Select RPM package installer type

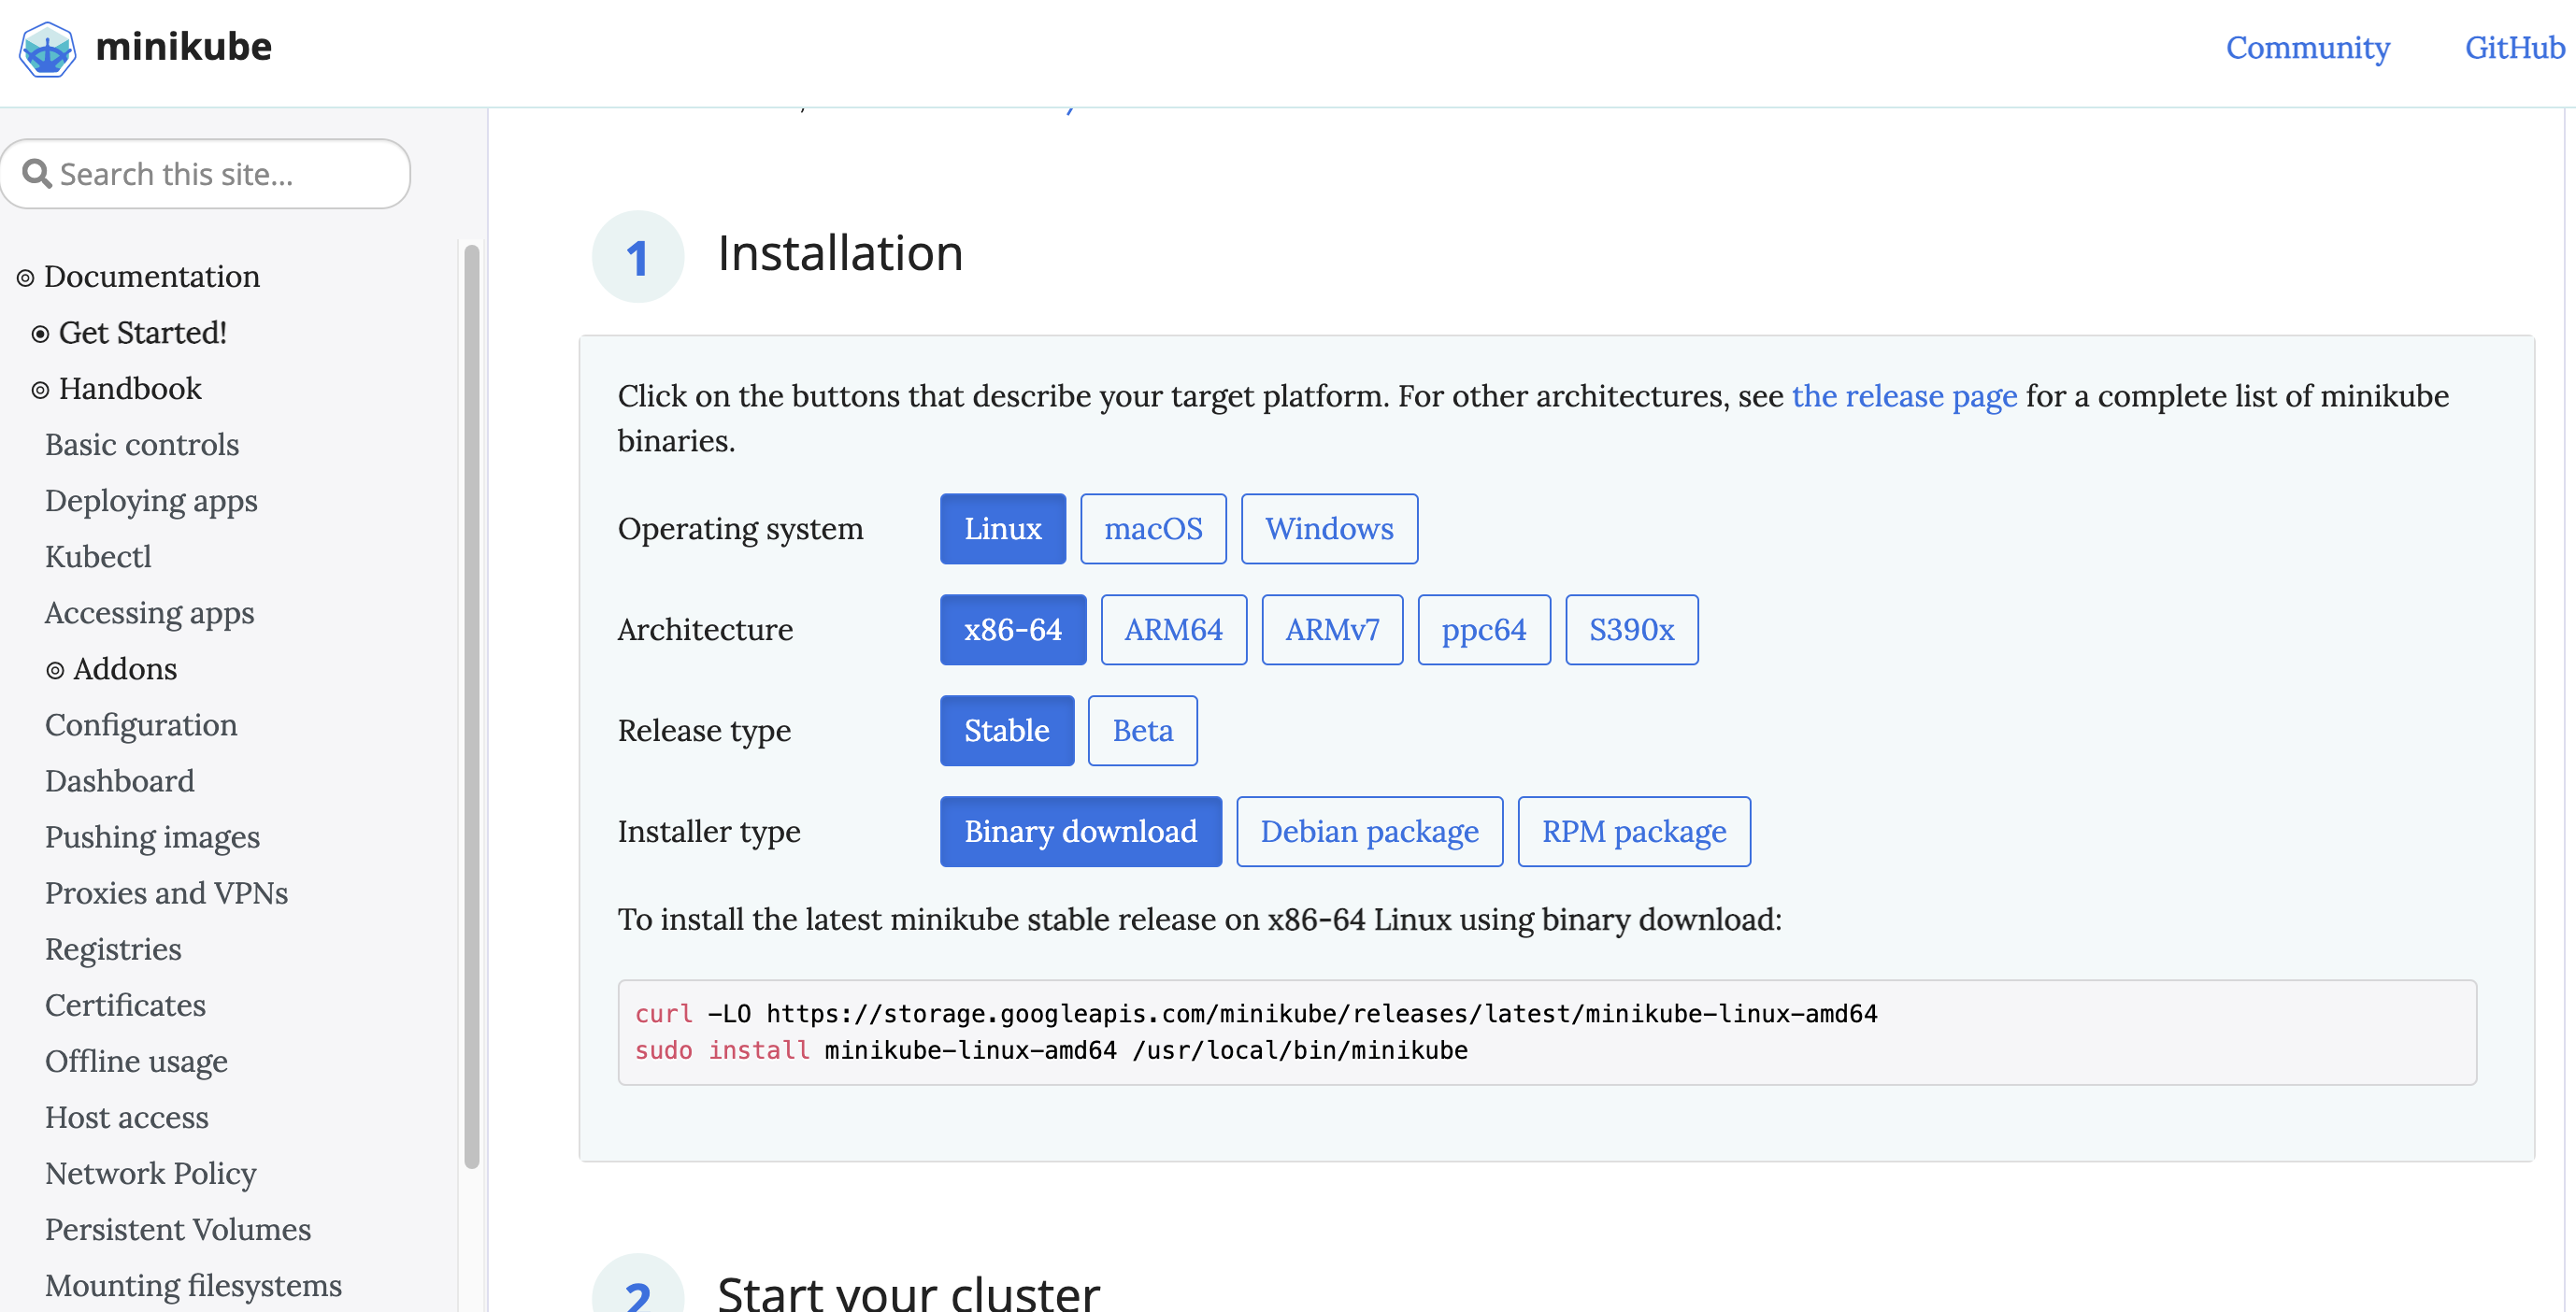click(x=1633, y=832)
